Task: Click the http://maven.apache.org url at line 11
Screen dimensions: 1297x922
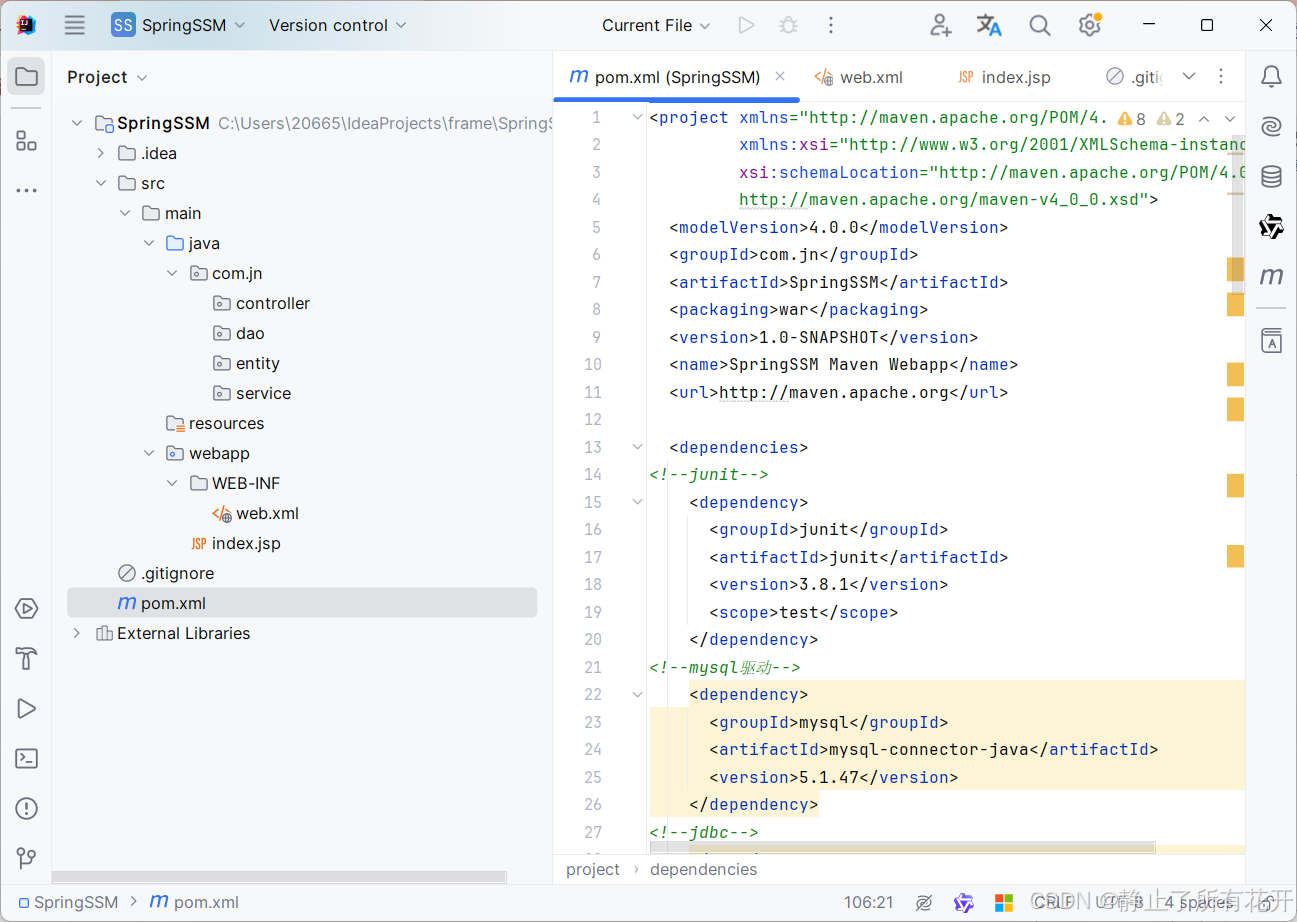Action: pos(833,392)
